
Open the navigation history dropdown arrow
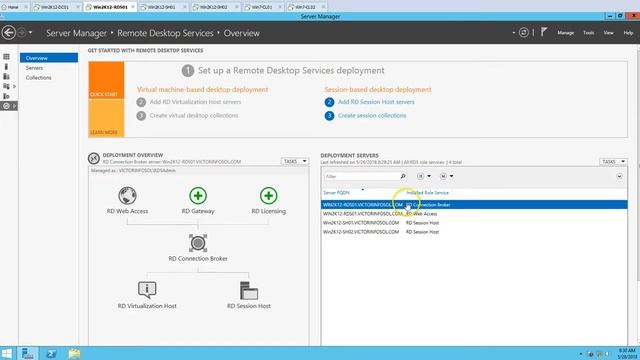(x=31, y=33)
